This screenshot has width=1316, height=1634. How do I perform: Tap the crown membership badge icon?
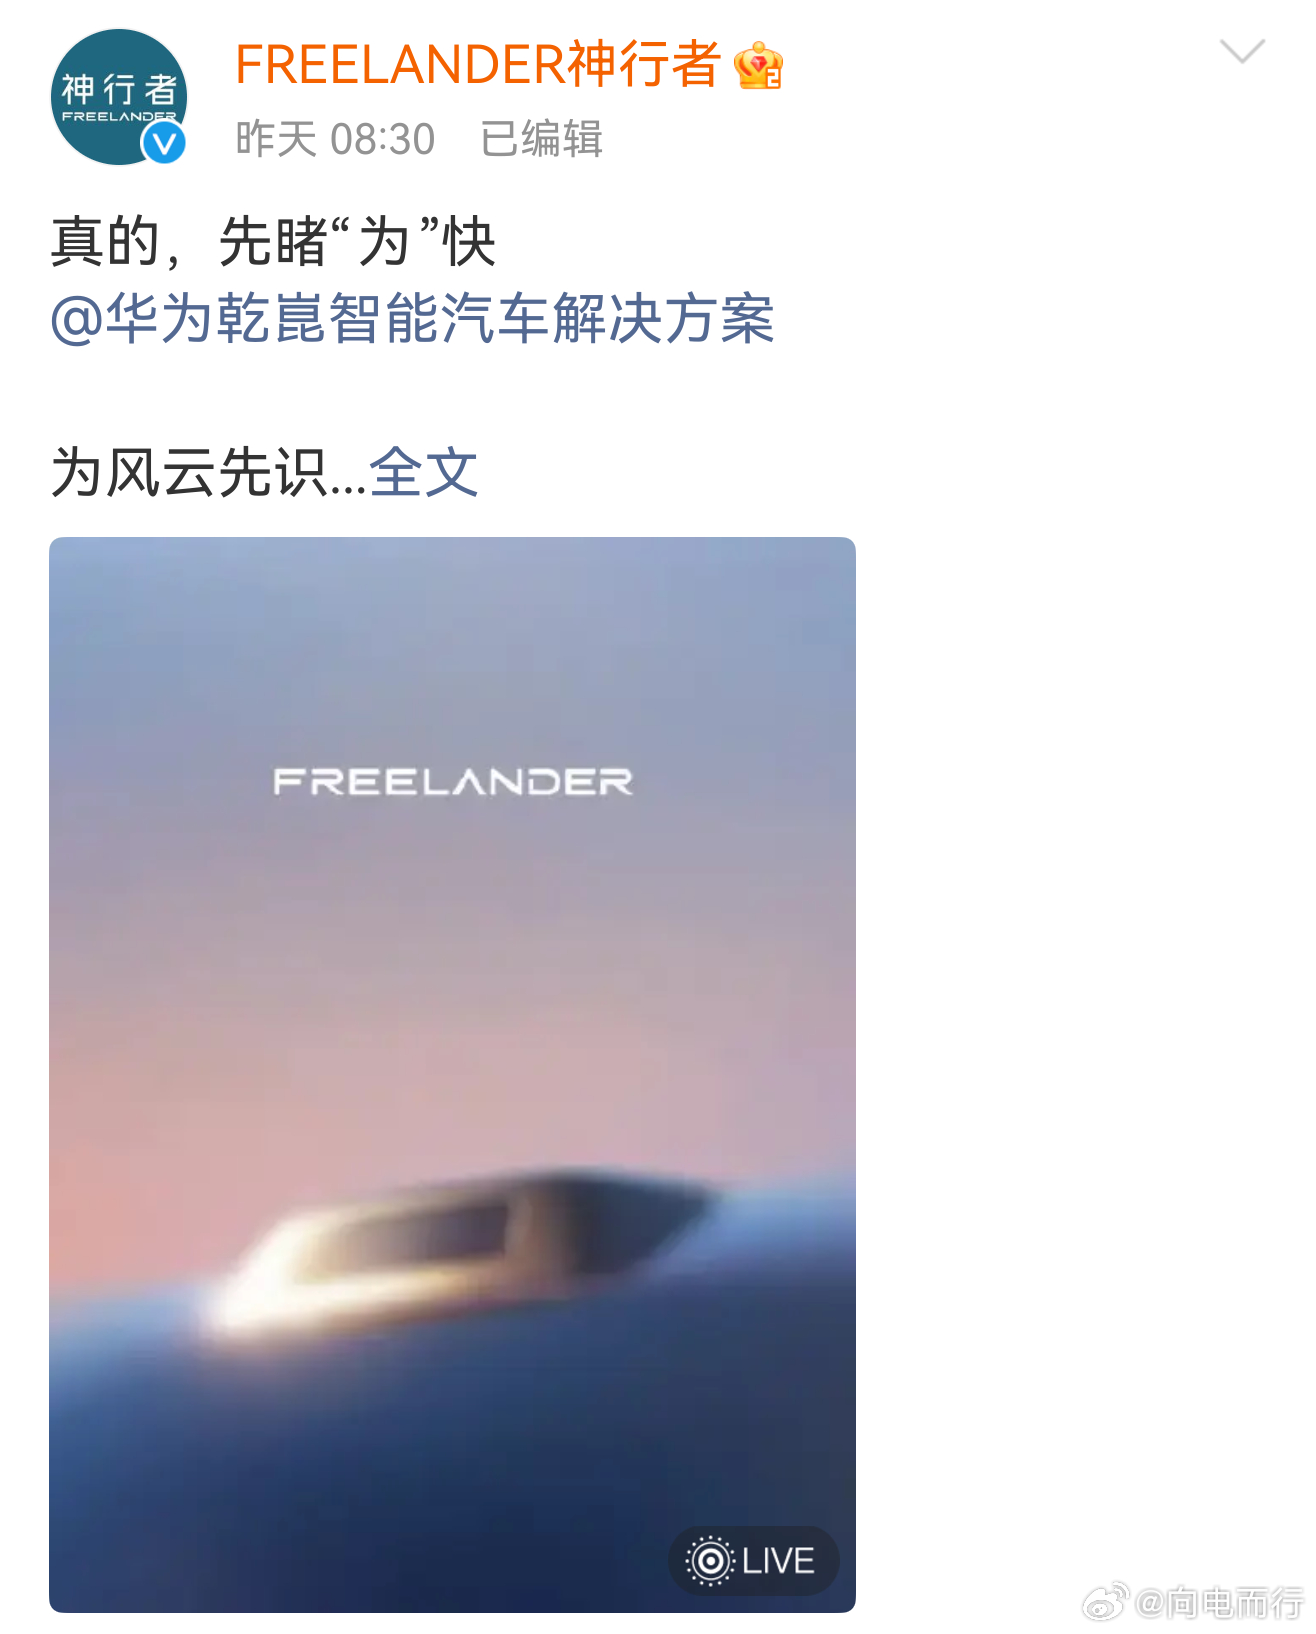(758, 66)
